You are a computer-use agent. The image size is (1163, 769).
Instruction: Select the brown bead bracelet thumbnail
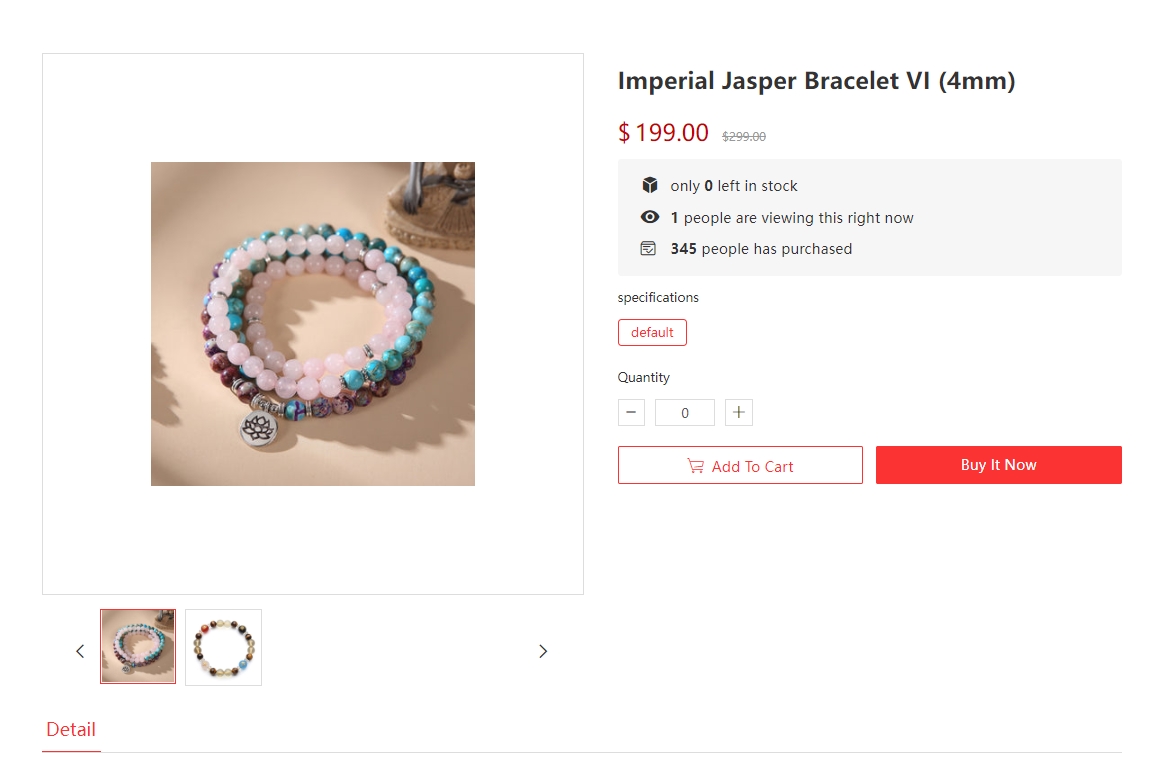223,647
